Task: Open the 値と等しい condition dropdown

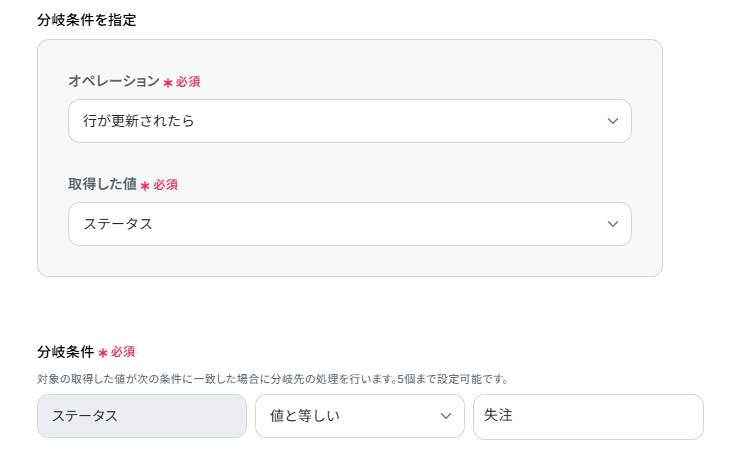Action: tap(359, 416)
